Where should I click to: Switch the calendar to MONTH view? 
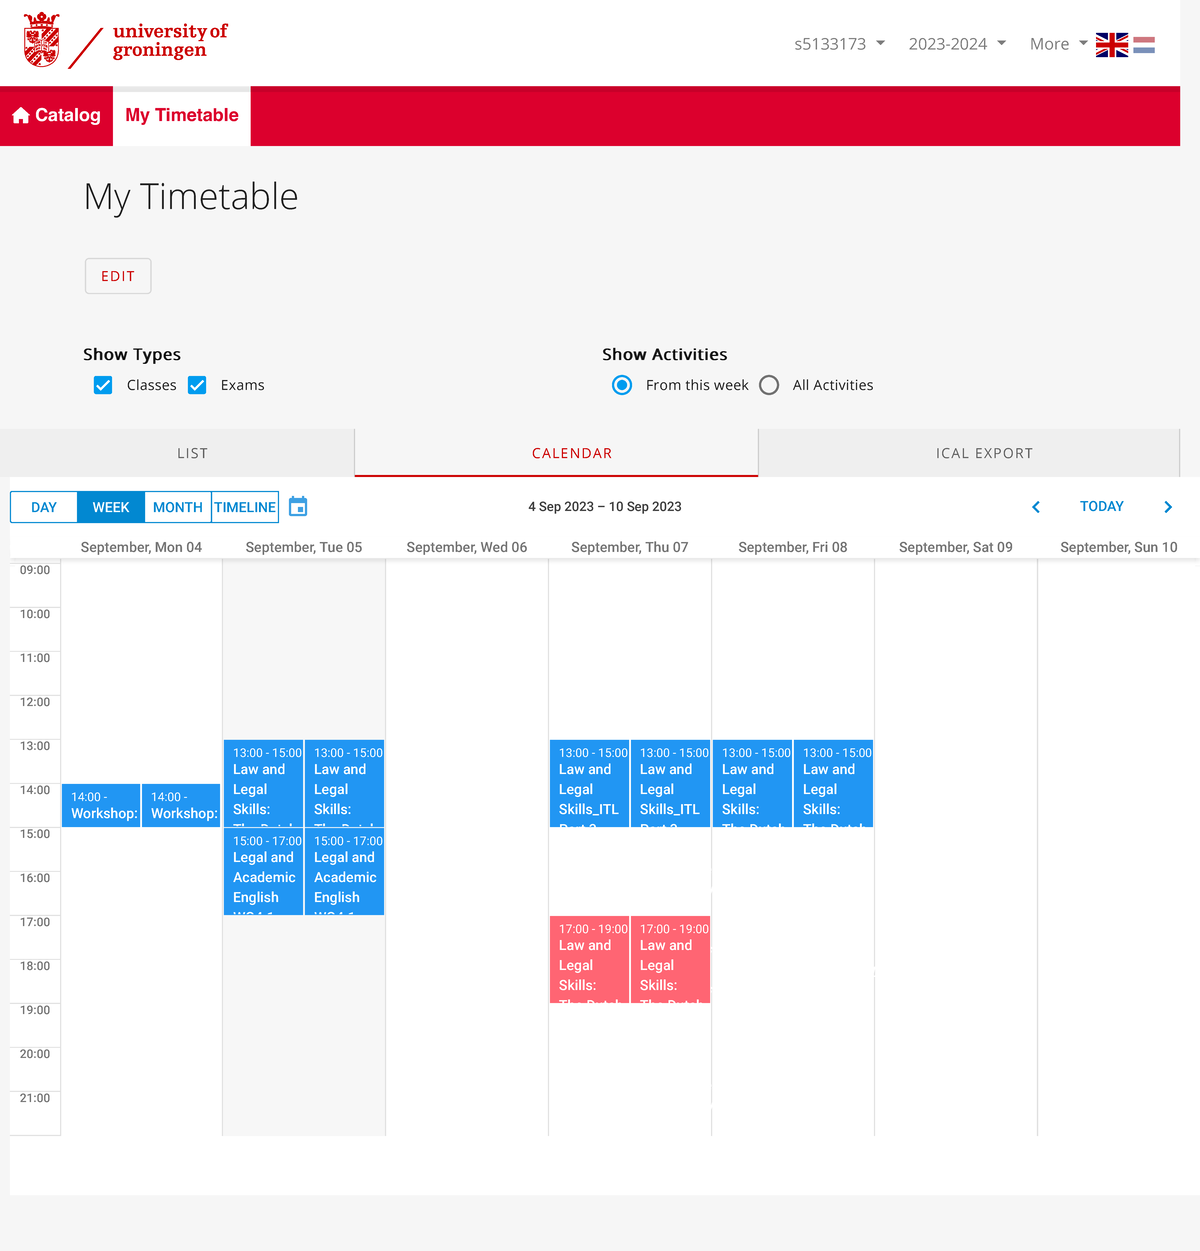click(x=177, y=506)
